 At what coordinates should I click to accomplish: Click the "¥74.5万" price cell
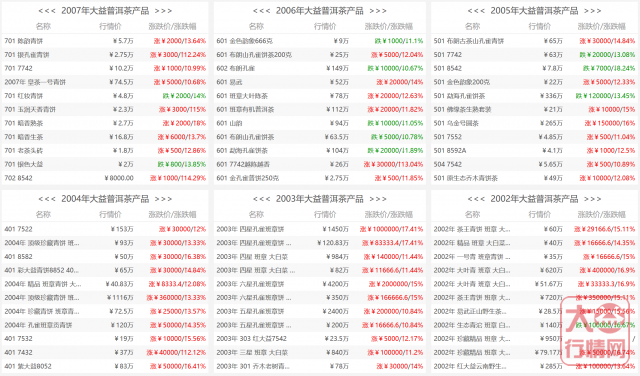(121, 82)
